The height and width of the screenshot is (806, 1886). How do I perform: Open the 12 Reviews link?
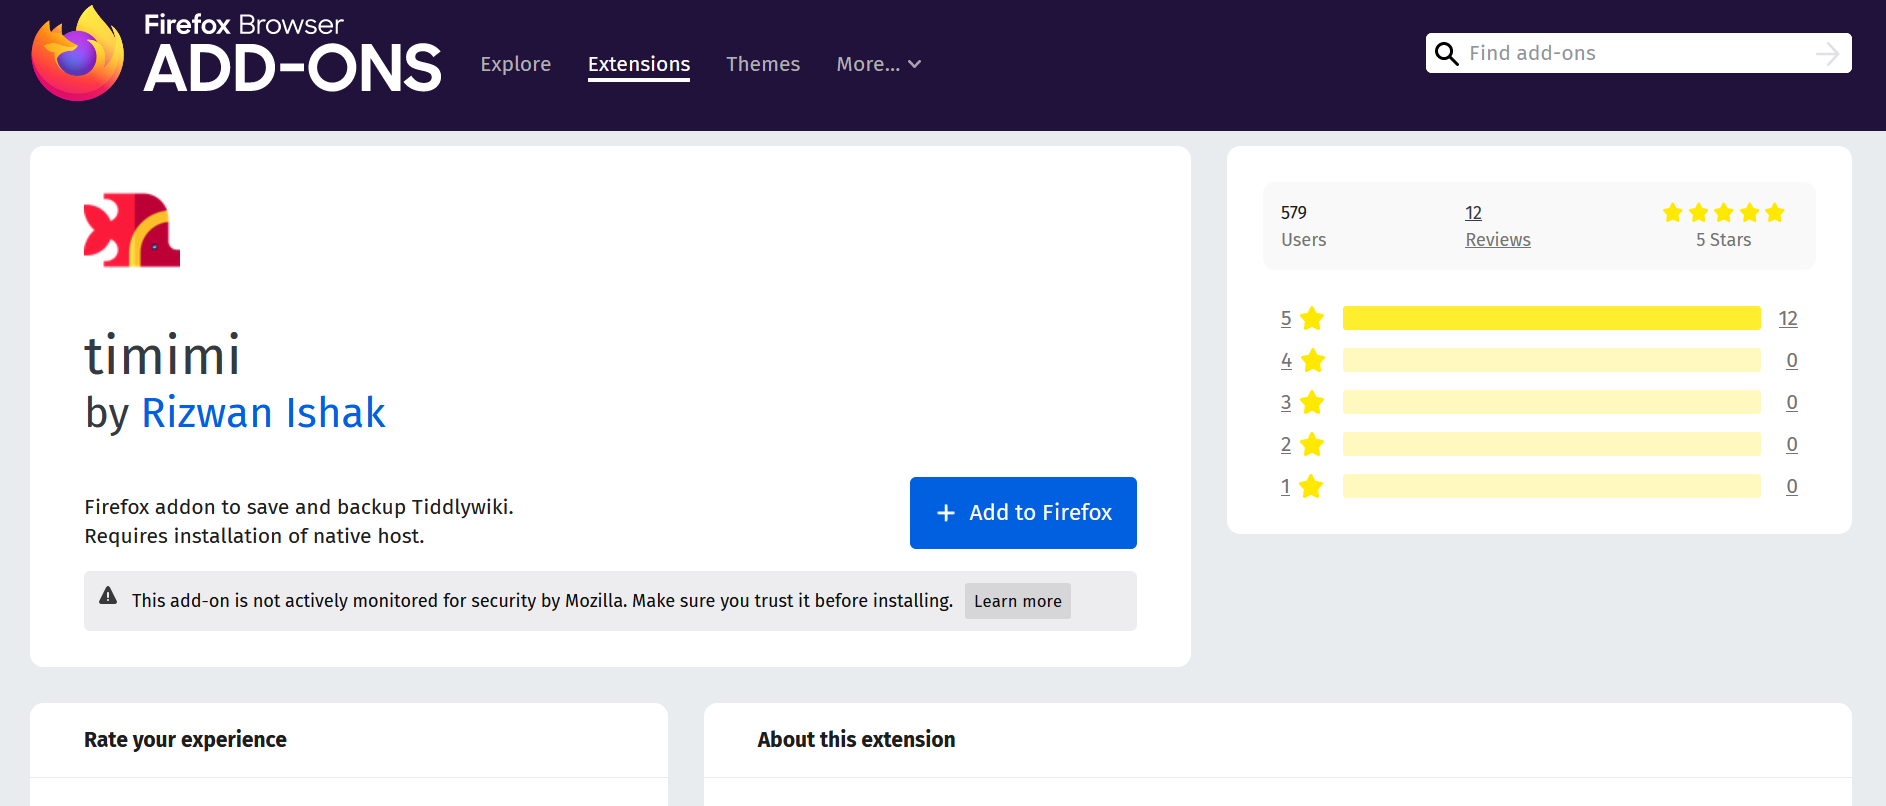[1497, 227]
